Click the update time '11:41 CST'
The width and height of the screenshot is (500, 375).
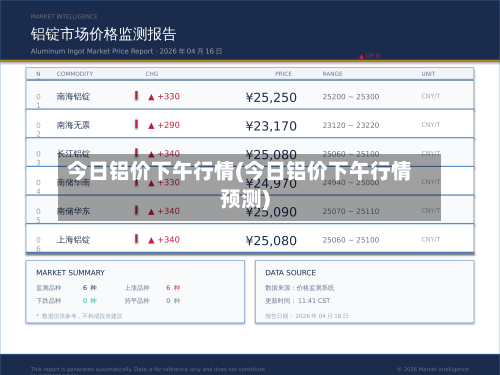tap(314, 301)
